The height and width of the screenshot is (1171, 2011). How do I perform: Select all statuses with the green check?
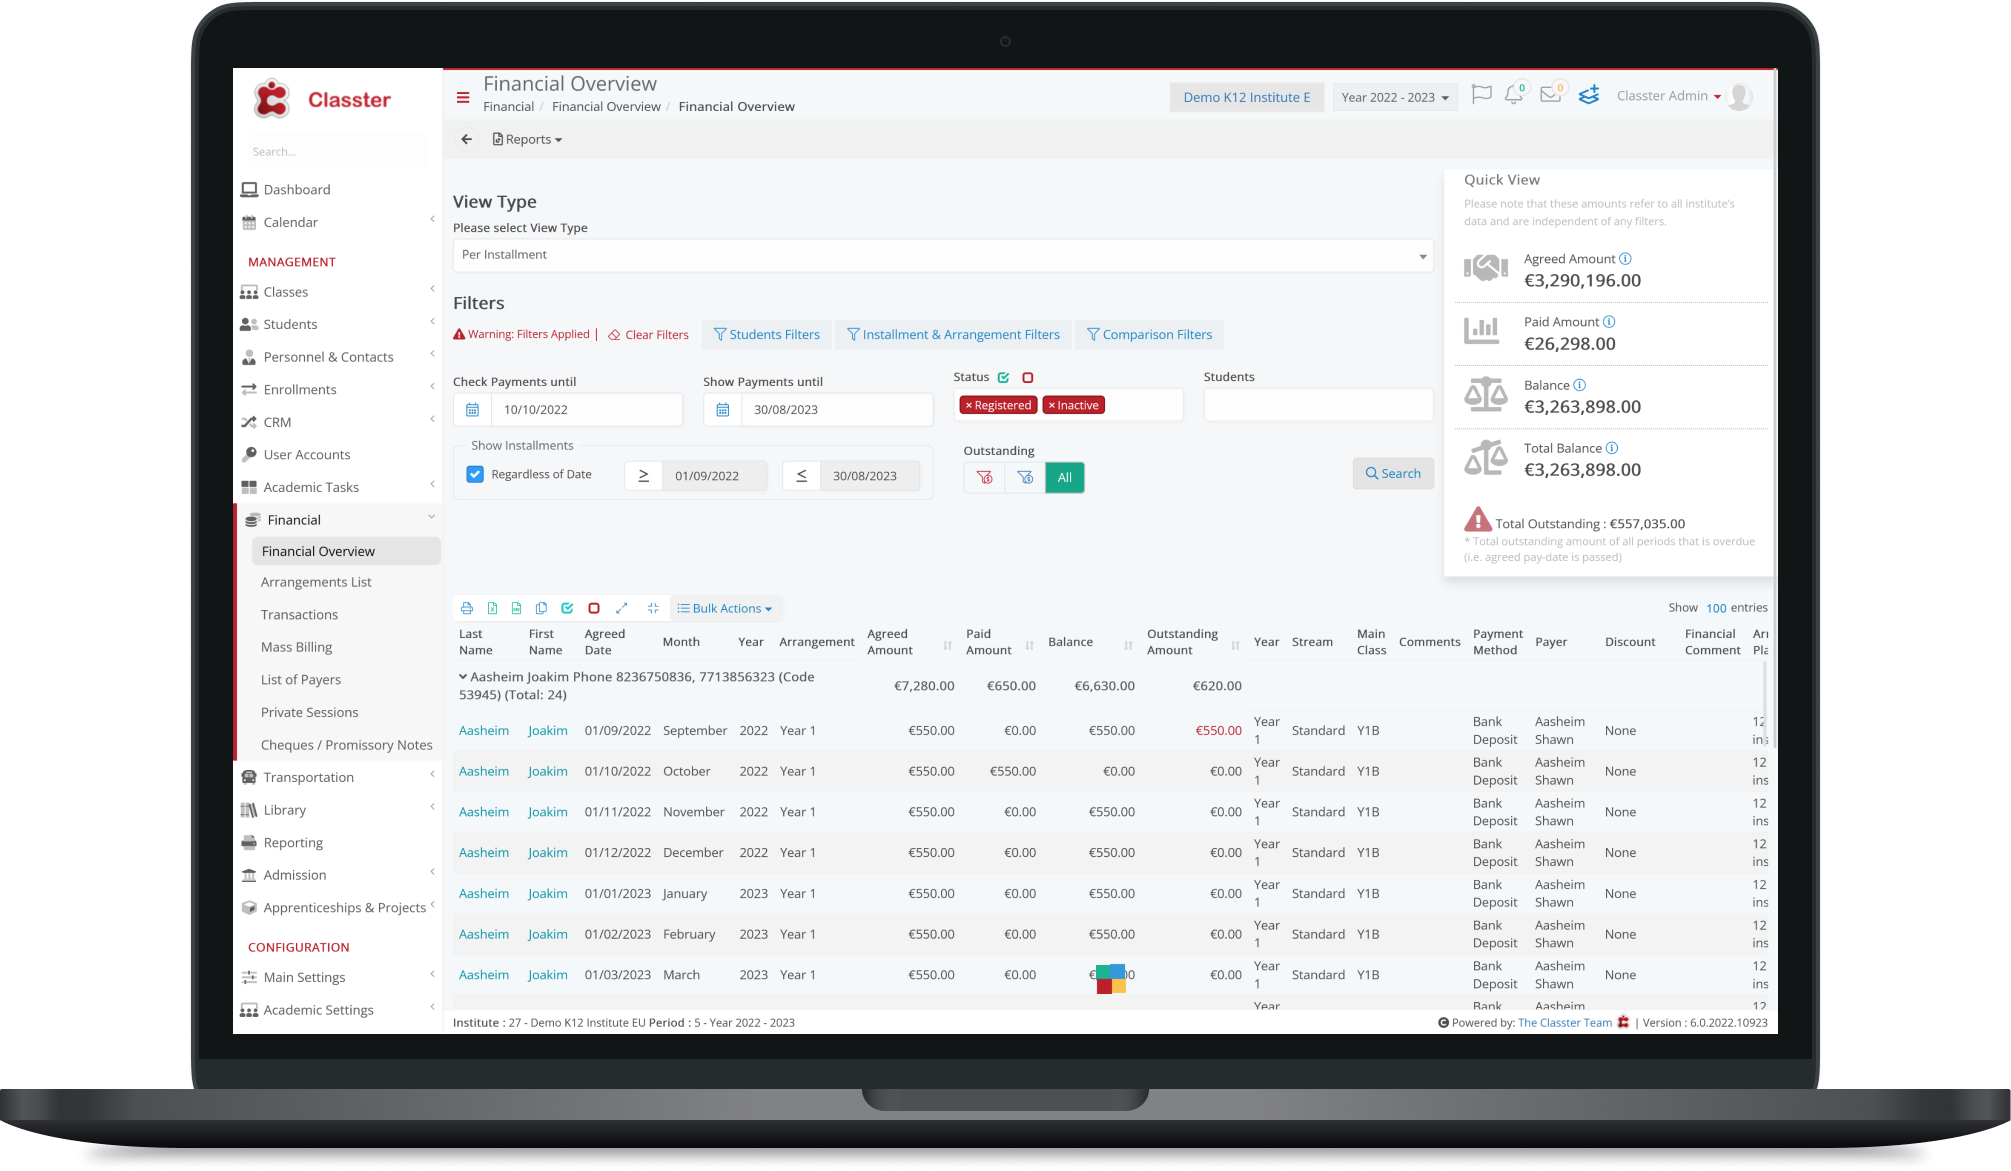click(x=1003, y=377)
